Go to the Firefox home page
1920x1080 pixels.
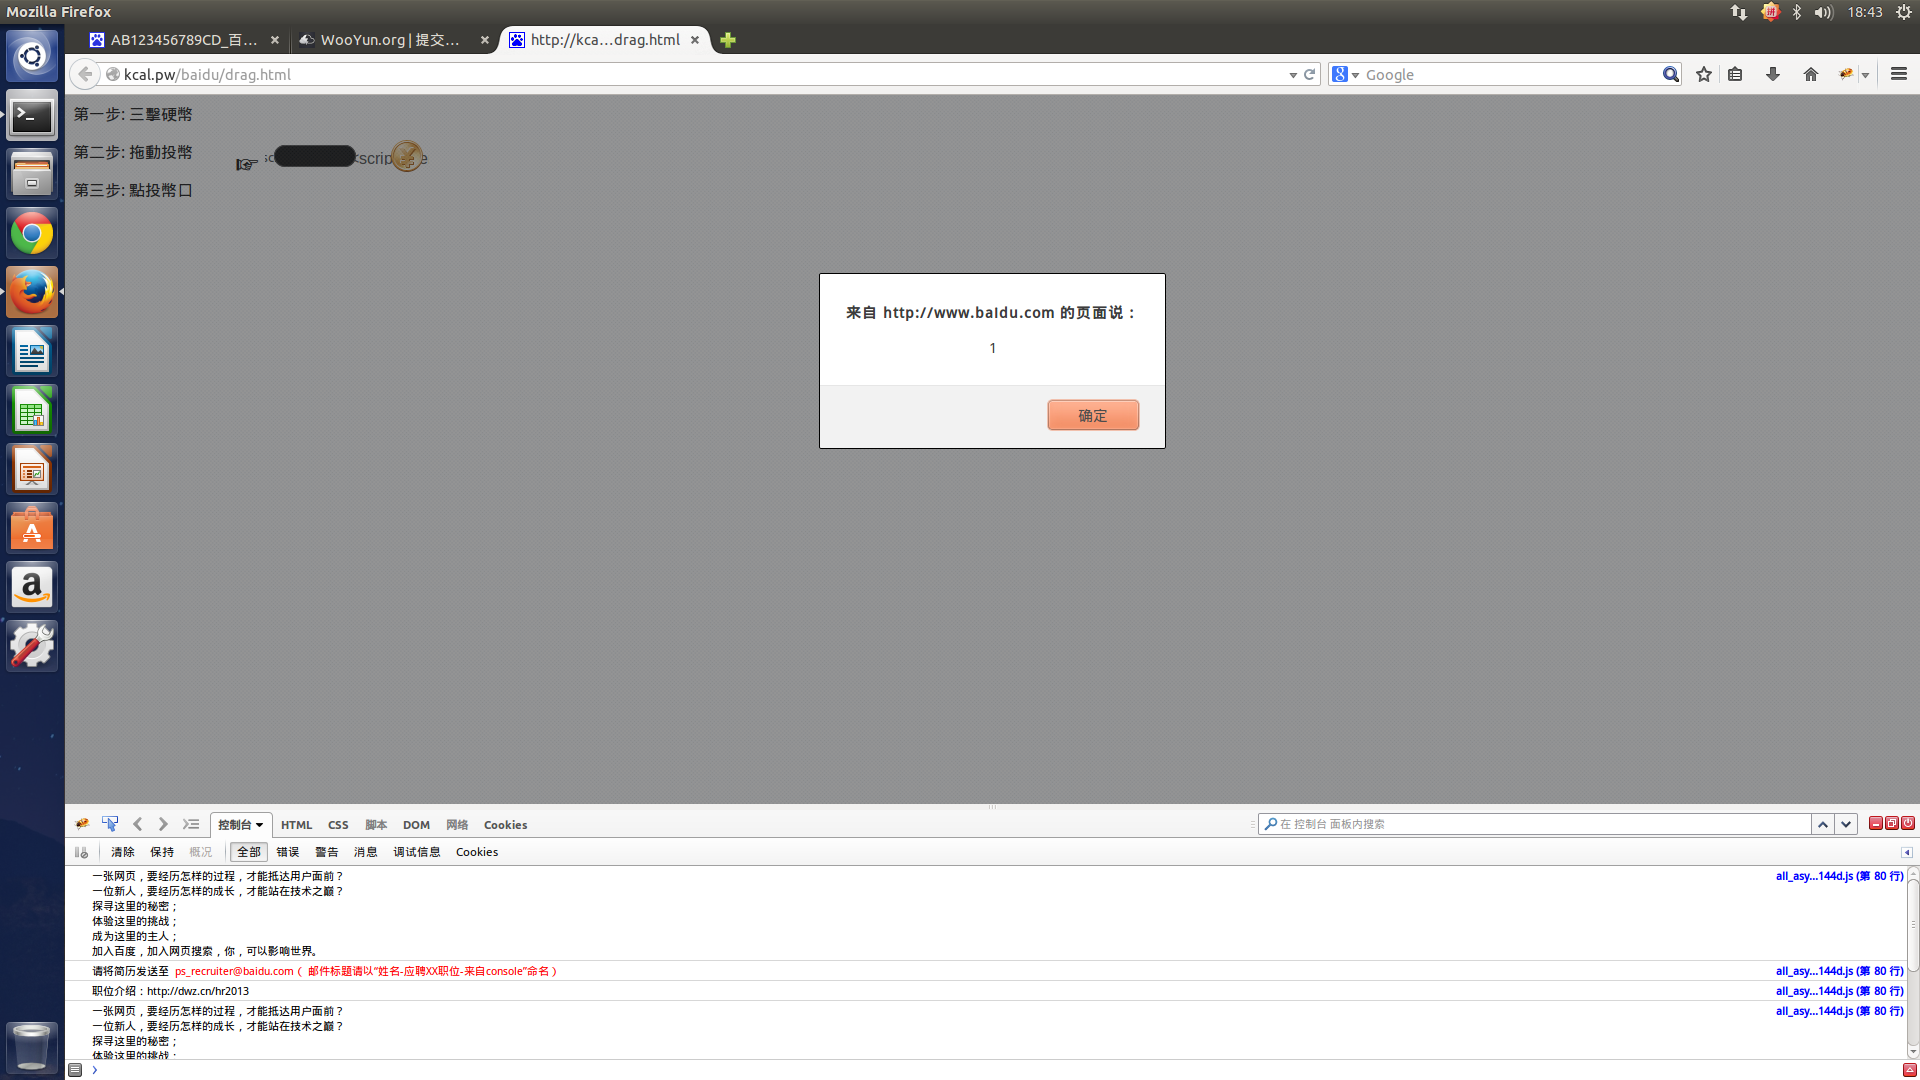(x=1811, y=74)
